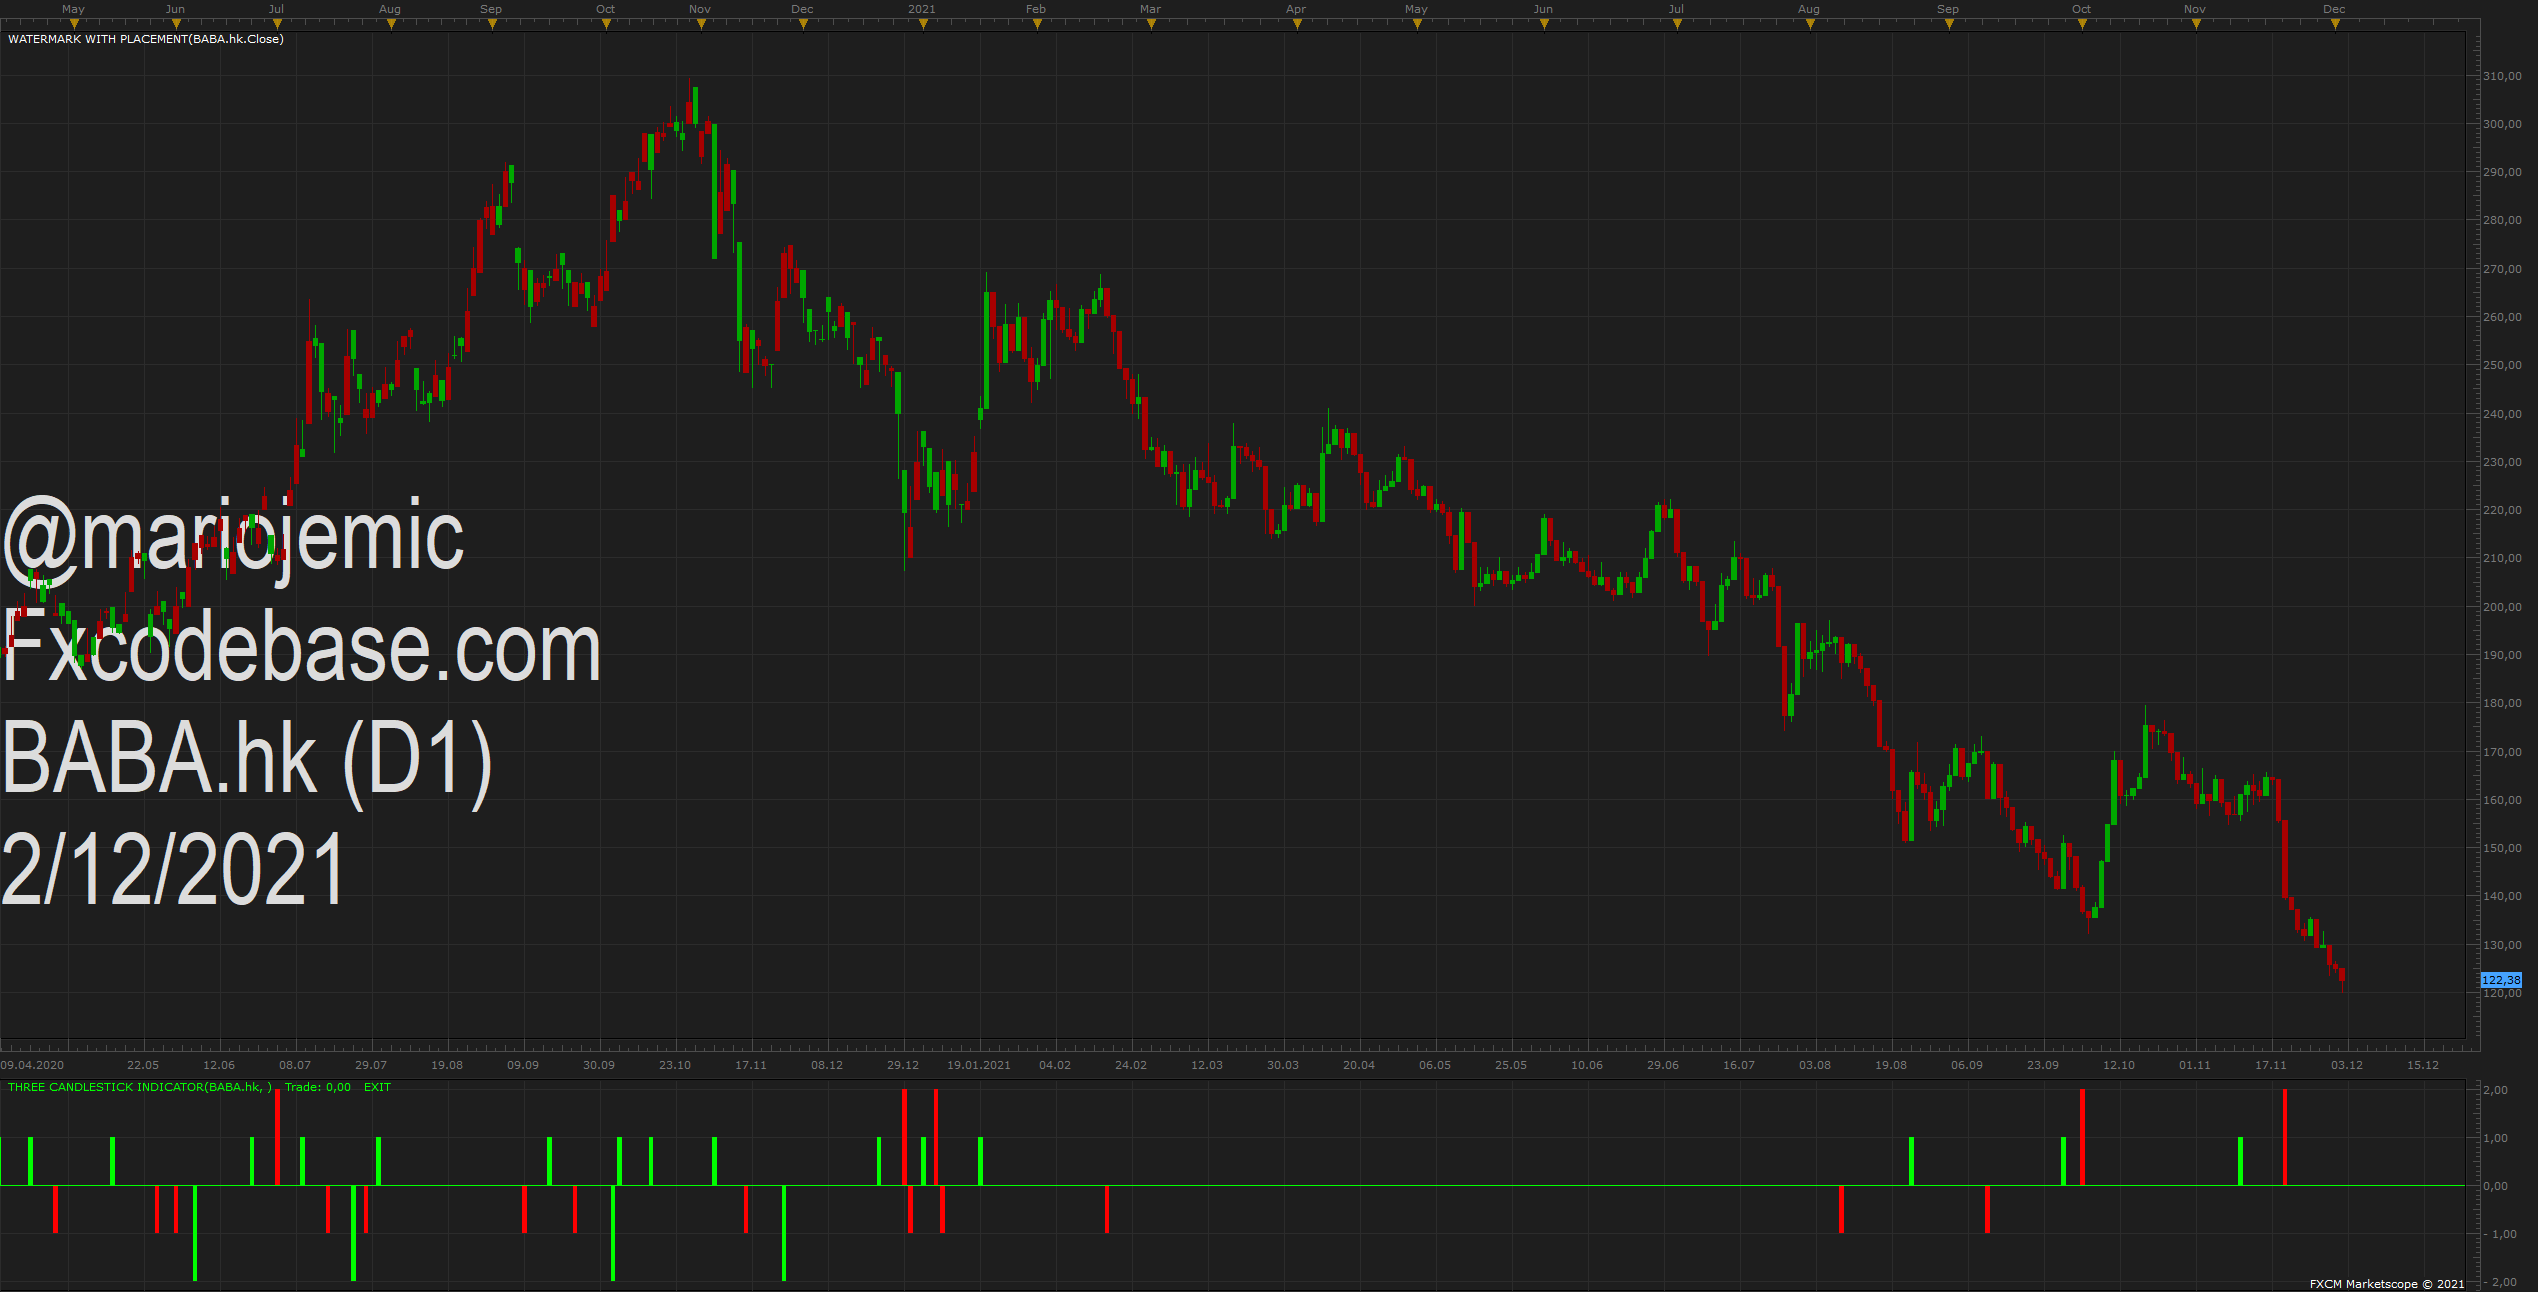Click the 09.04.2020 date axis label
The height and width of the screenshot is (1292, 2538).
coord(32,1065)
